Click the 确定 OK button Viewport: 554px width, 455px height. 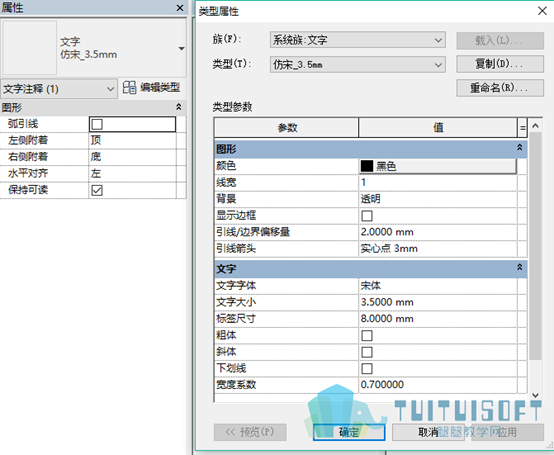click(x=349, y=432)
